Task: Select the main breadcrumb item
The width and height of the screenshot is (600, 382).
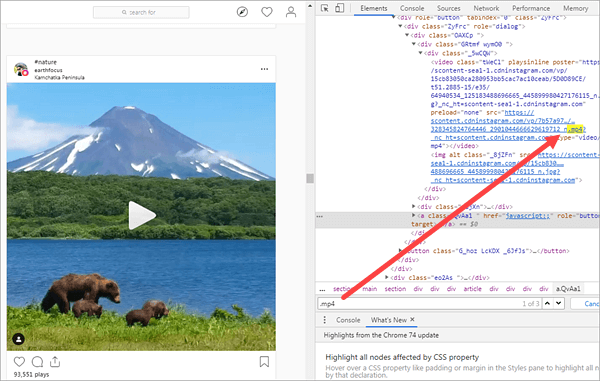Action: 369,289
